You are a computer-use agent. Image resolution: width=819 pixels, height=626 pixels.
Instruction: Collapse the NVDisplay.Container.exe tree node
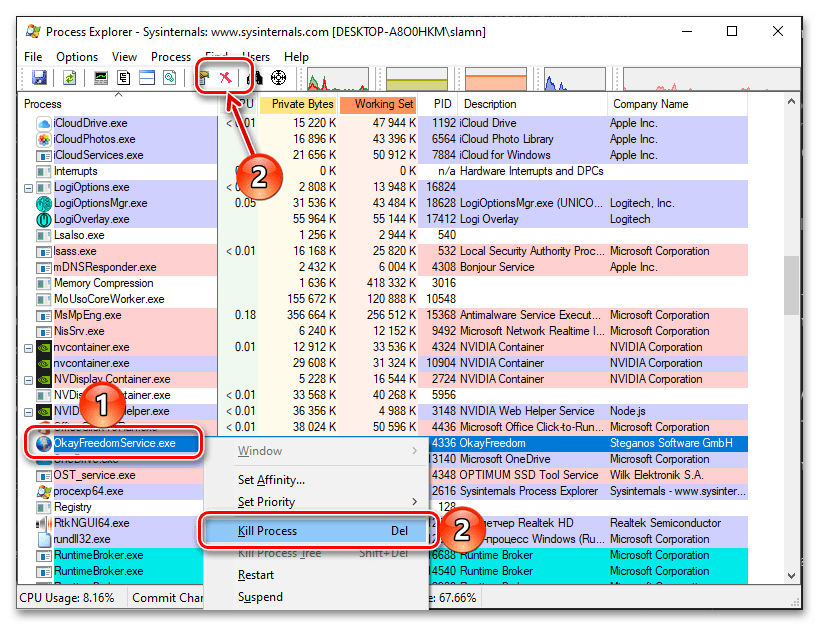(28, 379)
